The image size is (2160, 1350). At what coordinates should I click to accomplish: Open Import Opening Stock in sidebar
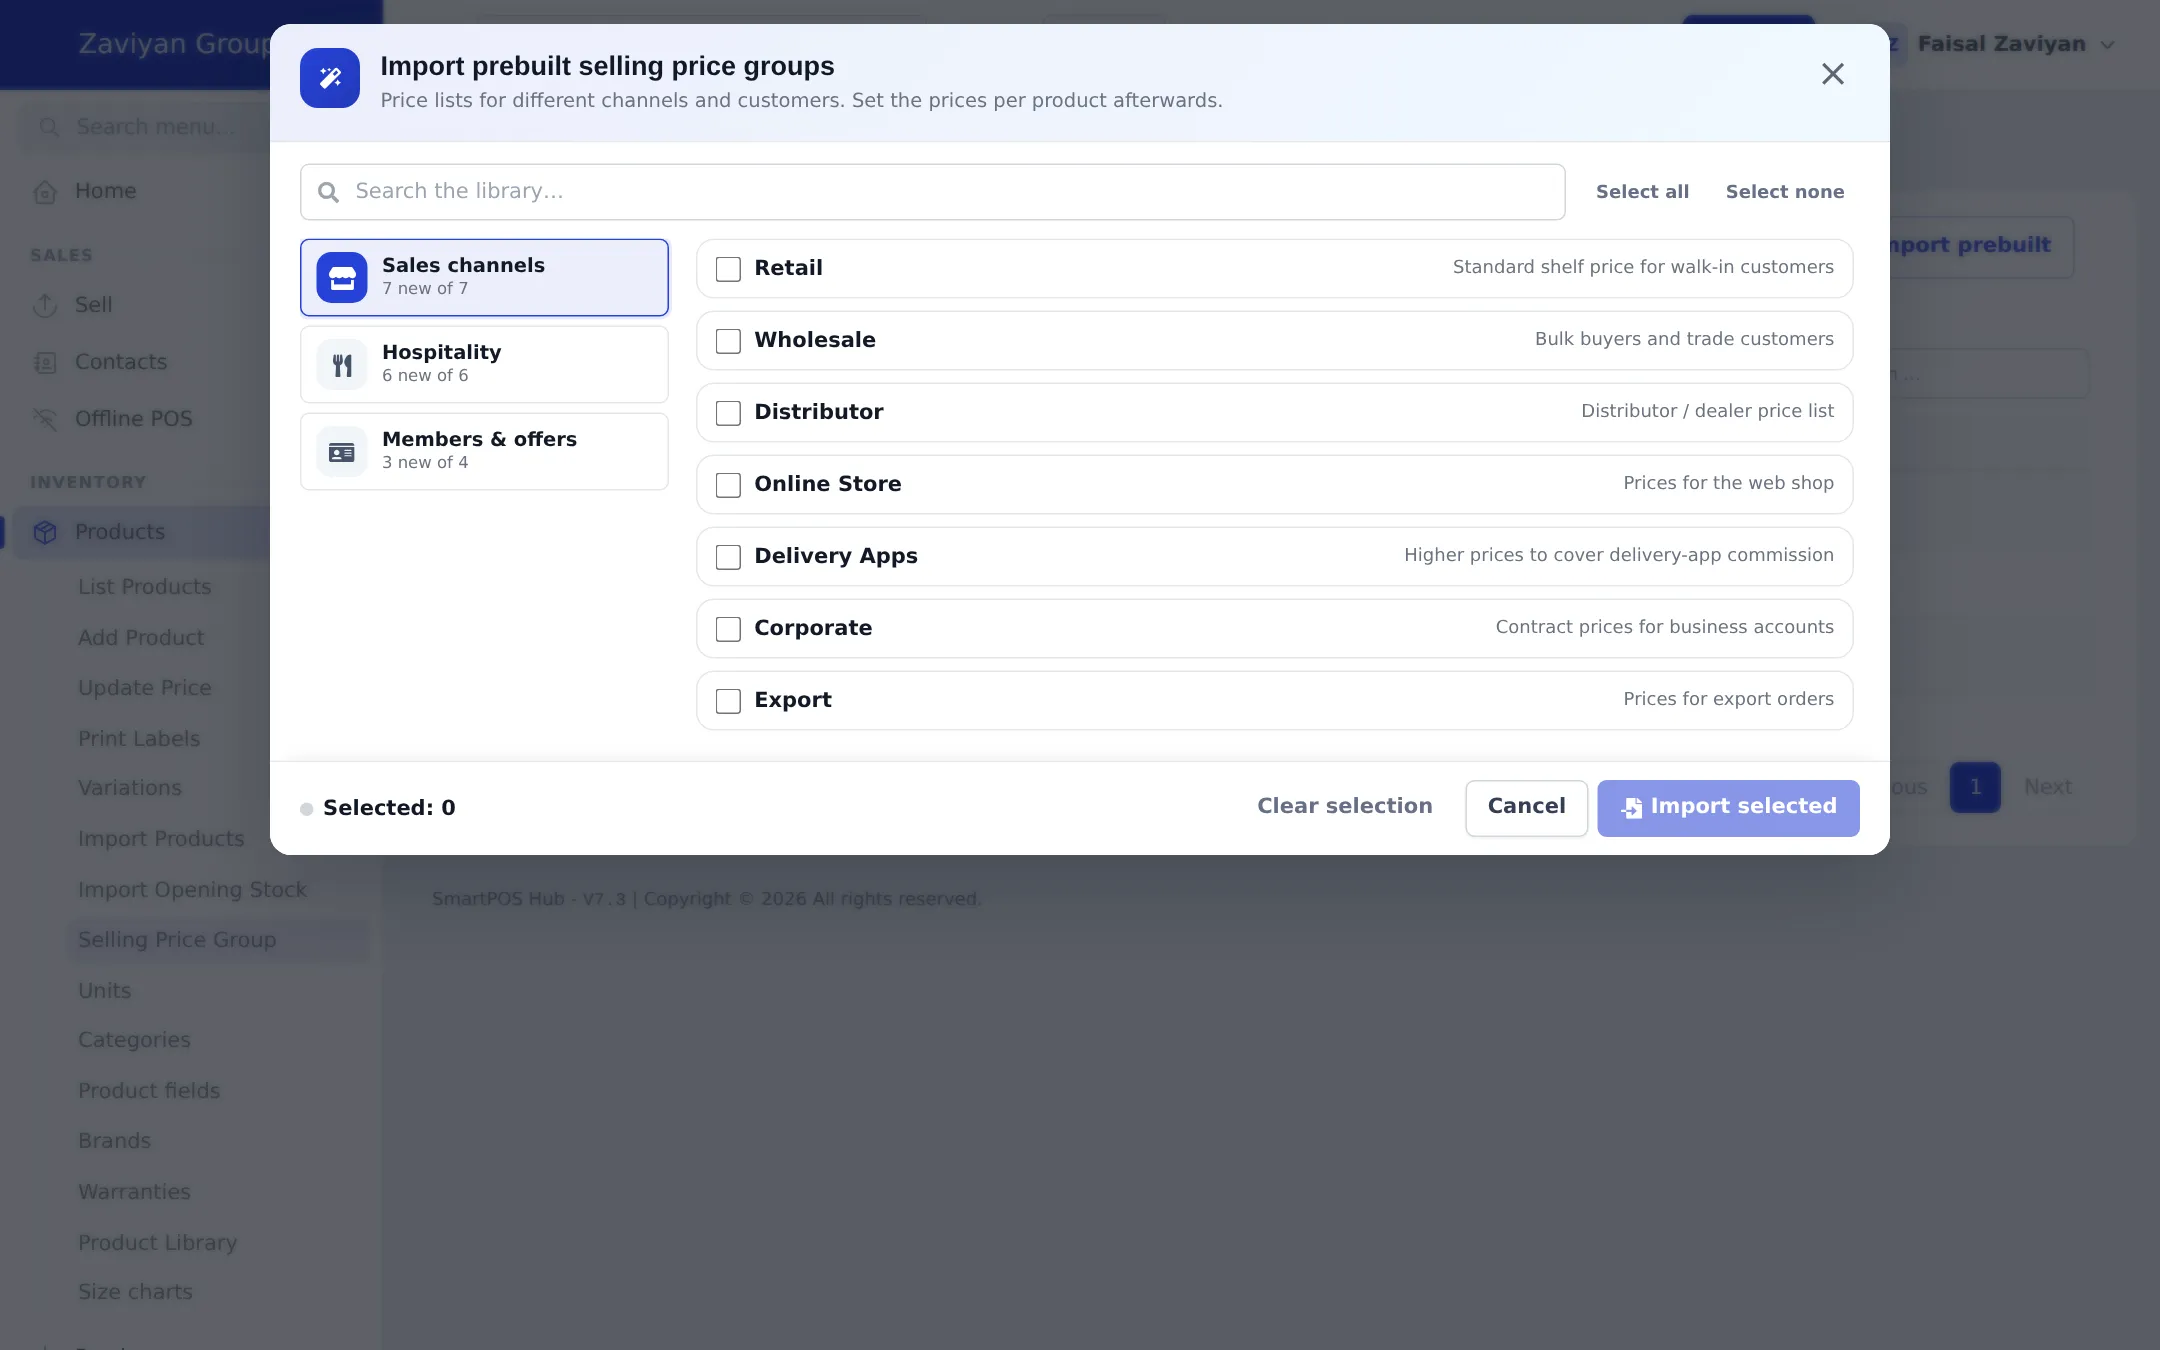[x=192, y=890]
